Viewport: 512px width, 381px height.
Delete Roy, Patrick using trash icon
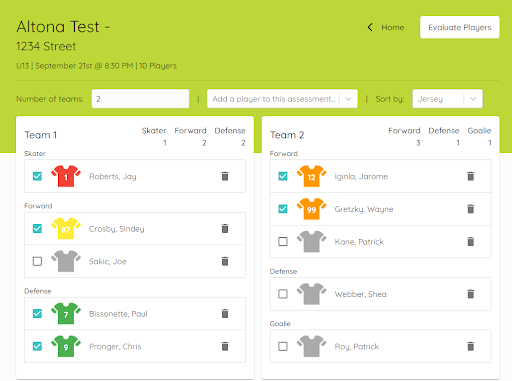(x=471, y=346)
